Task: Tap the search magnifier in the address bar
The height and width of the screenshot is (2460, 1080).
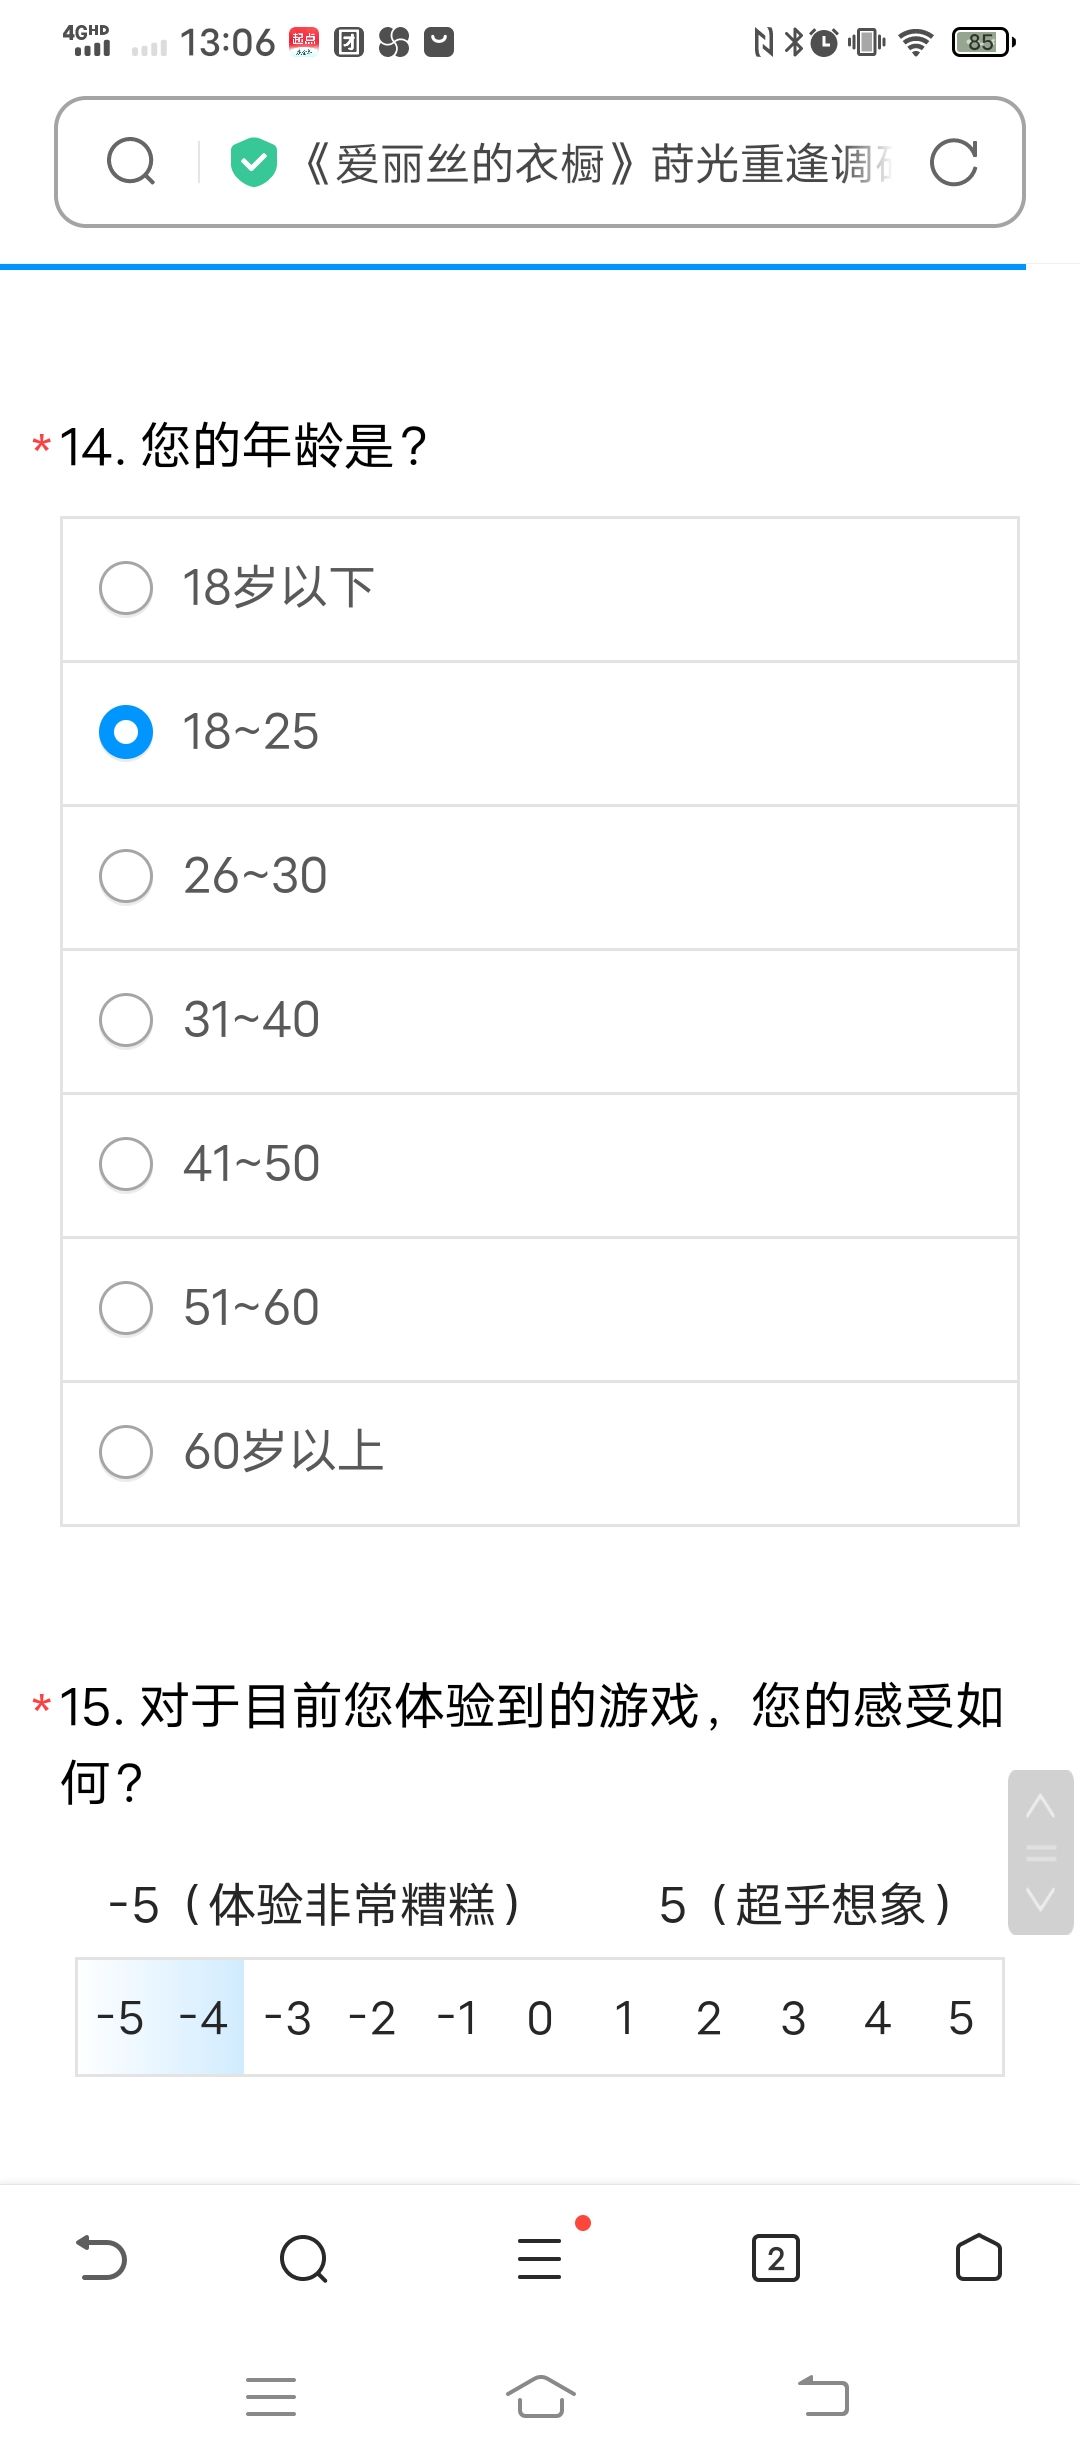Action: [x=131, y=162]
